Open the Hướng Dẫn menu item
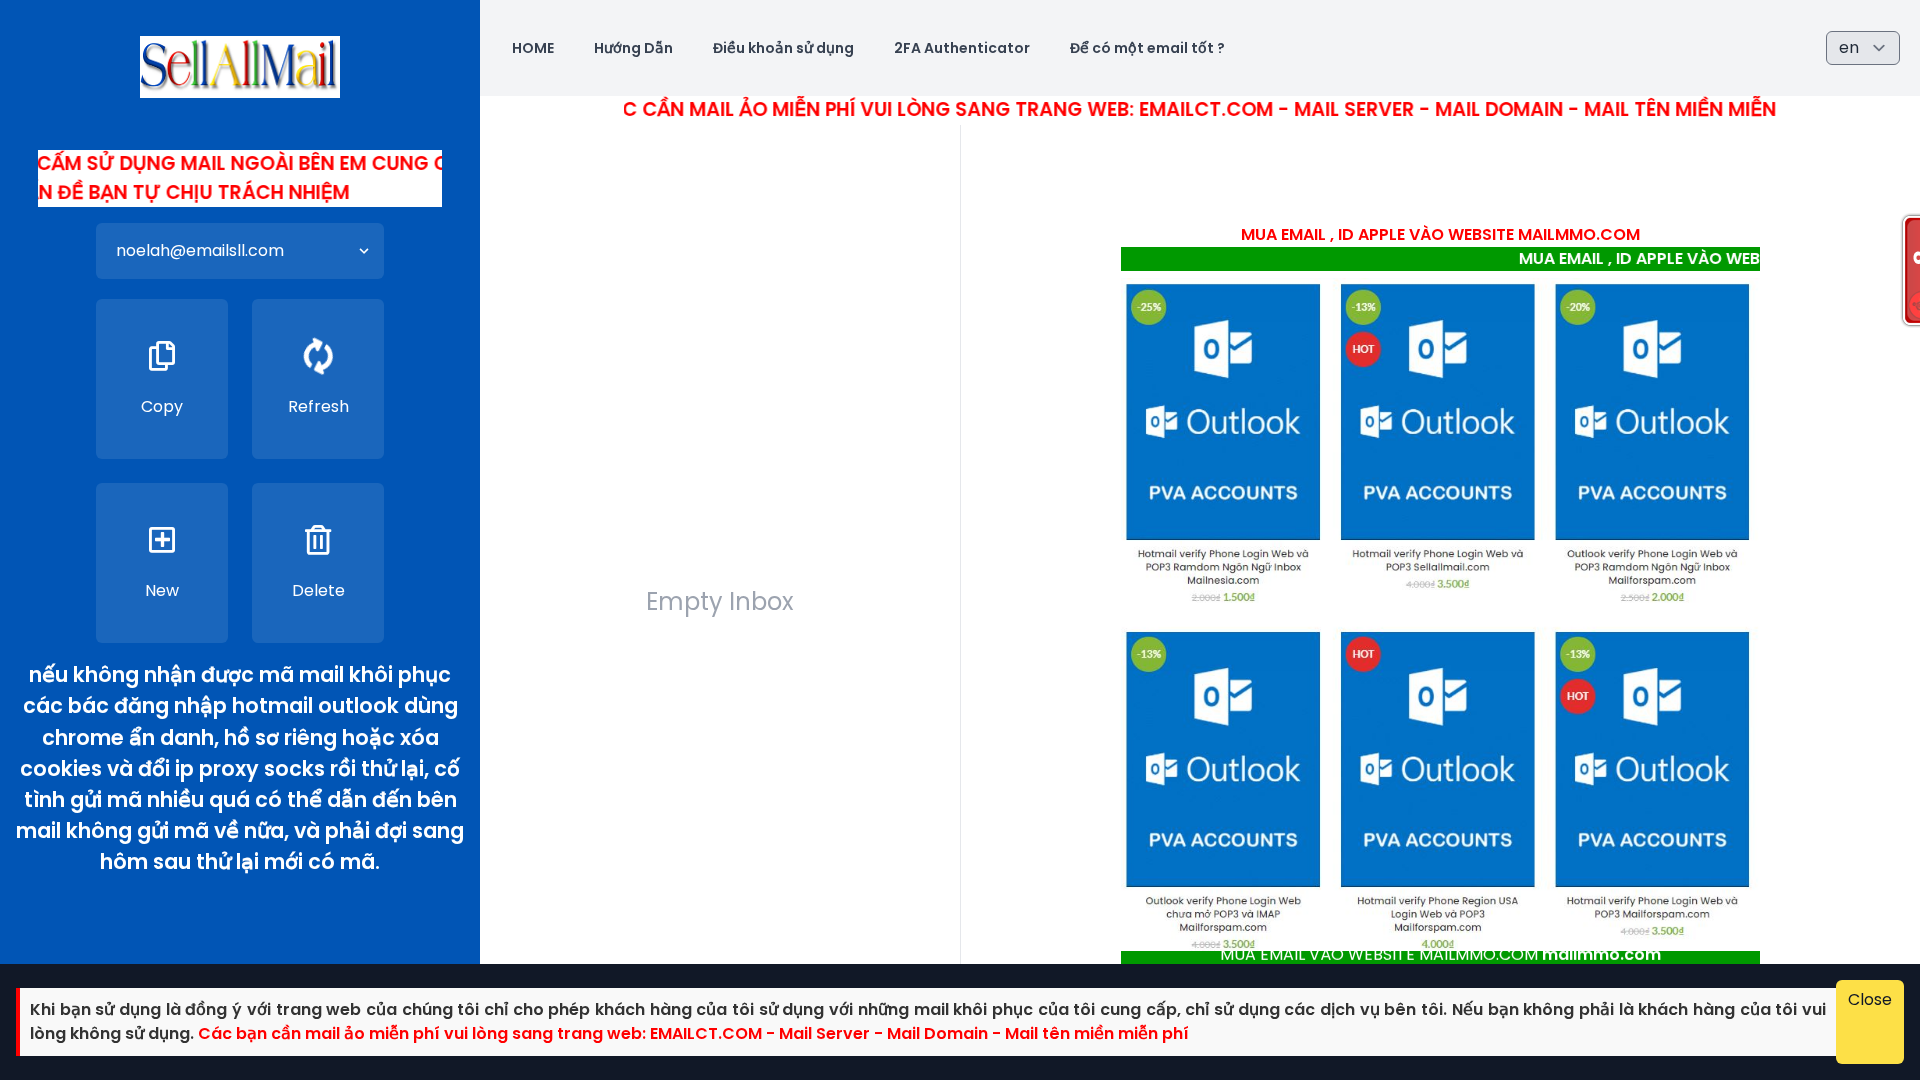This screenshot has height=1080, width=1920. (633, 48)
